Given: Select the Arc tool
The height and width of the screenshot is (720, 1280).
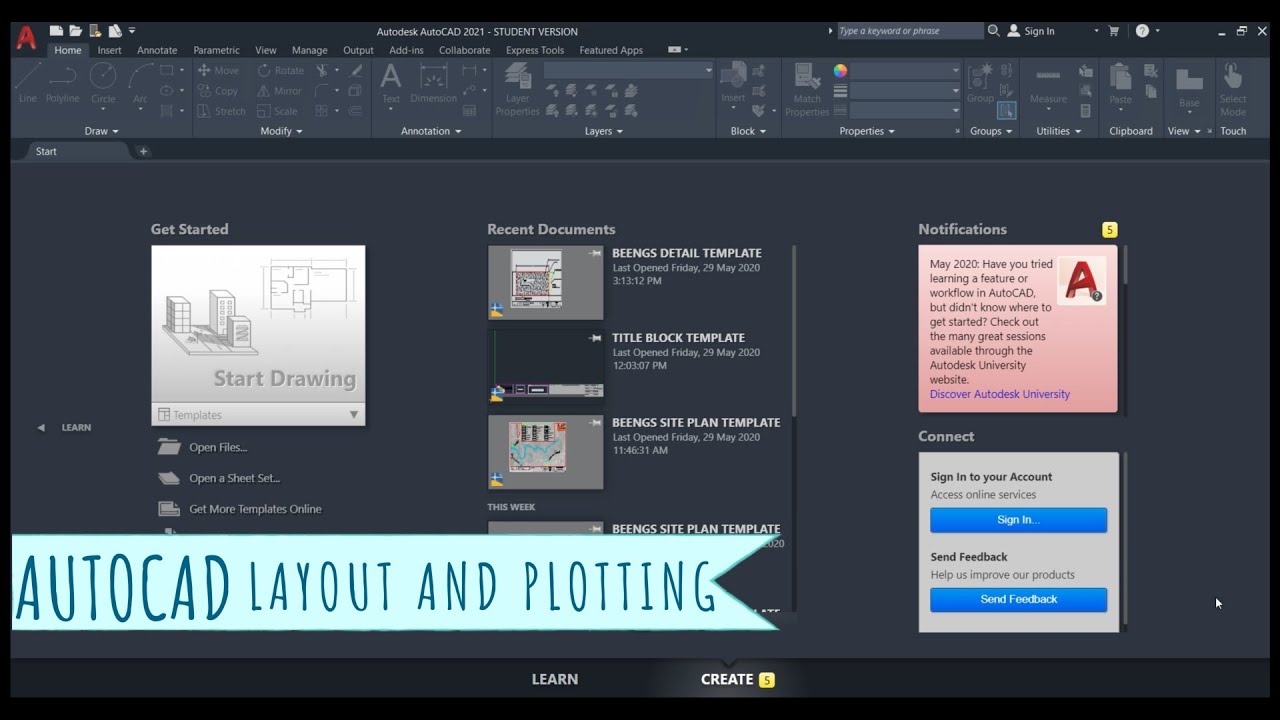Looking at the screenshot, I should 140,83.
